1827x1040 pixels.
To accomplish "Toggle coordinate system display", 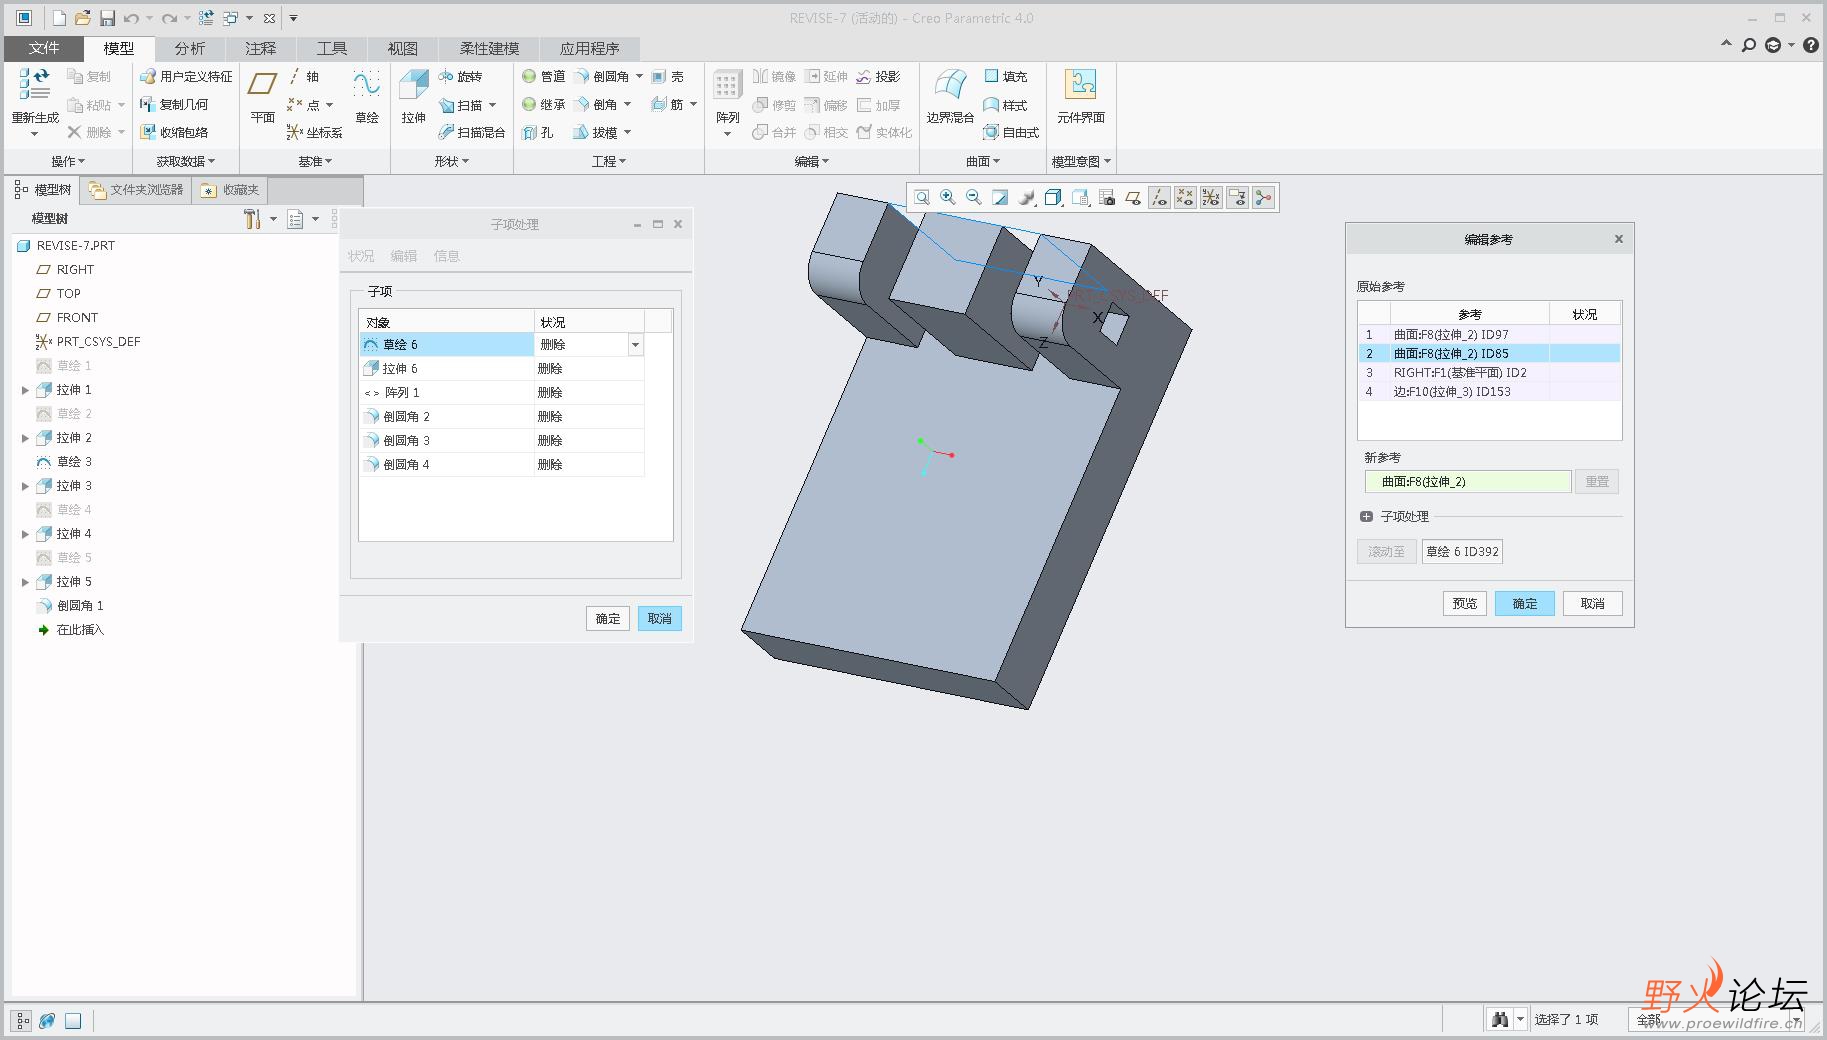I will point(1211,198).
